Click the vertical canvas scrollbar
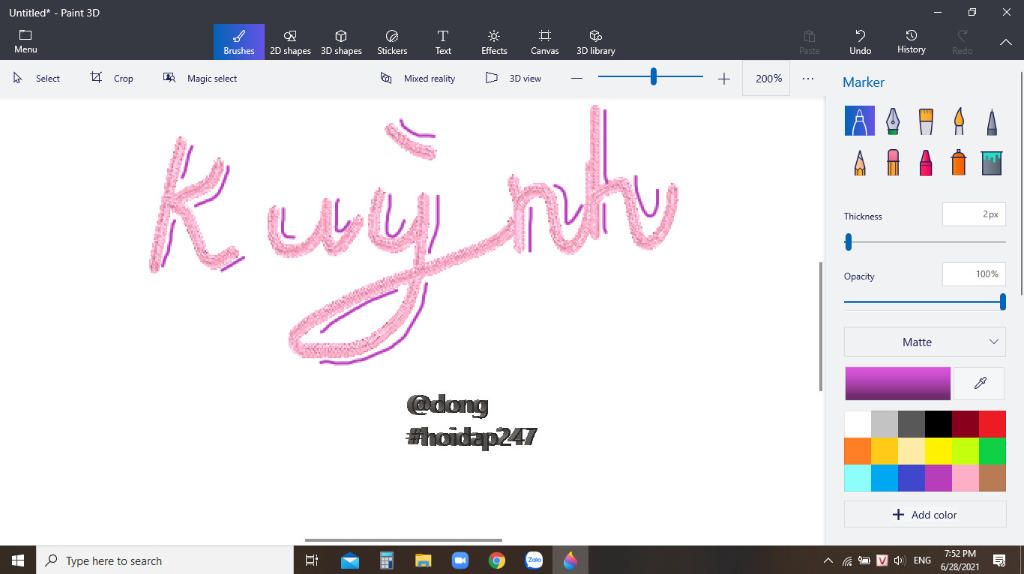The height and width of the screenshot is (574, 1024). [821, 326]
